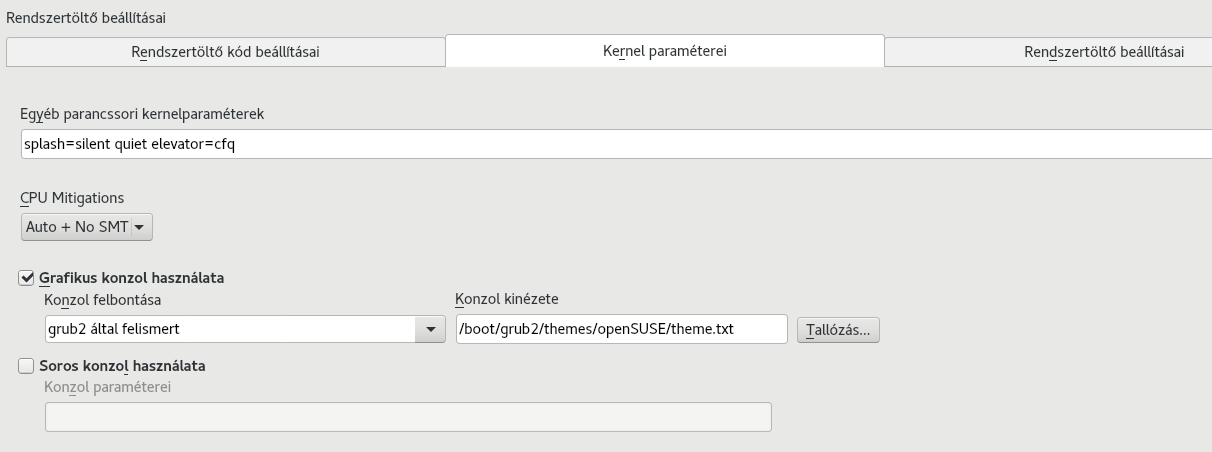The width and height of the screenshot is (1212, 452).
Task: Select the Kernel paraméterei tab
Action: (x=665, y=51)
